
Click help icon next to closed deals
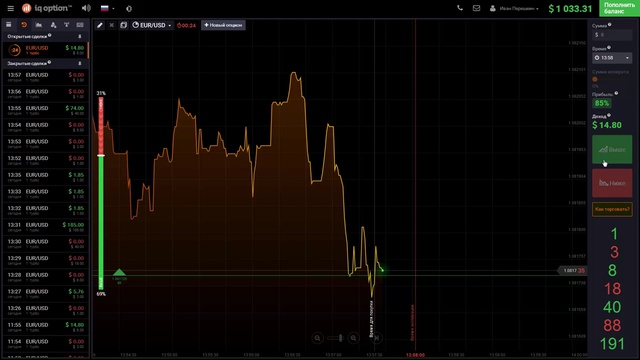click(49, 62)
